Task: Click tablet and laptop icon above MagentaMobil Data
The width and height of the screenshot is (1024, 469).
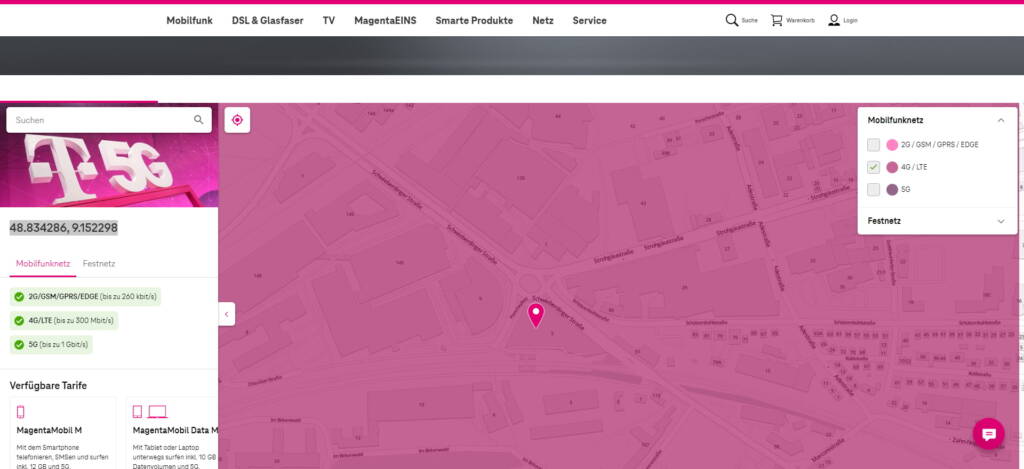Action: [150, 412]
